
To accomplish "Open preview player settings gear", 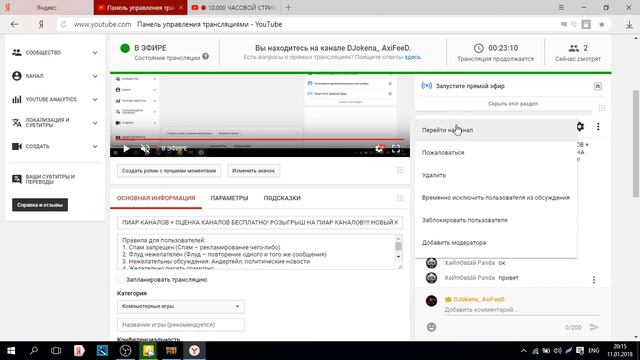I will pos(380,149).
